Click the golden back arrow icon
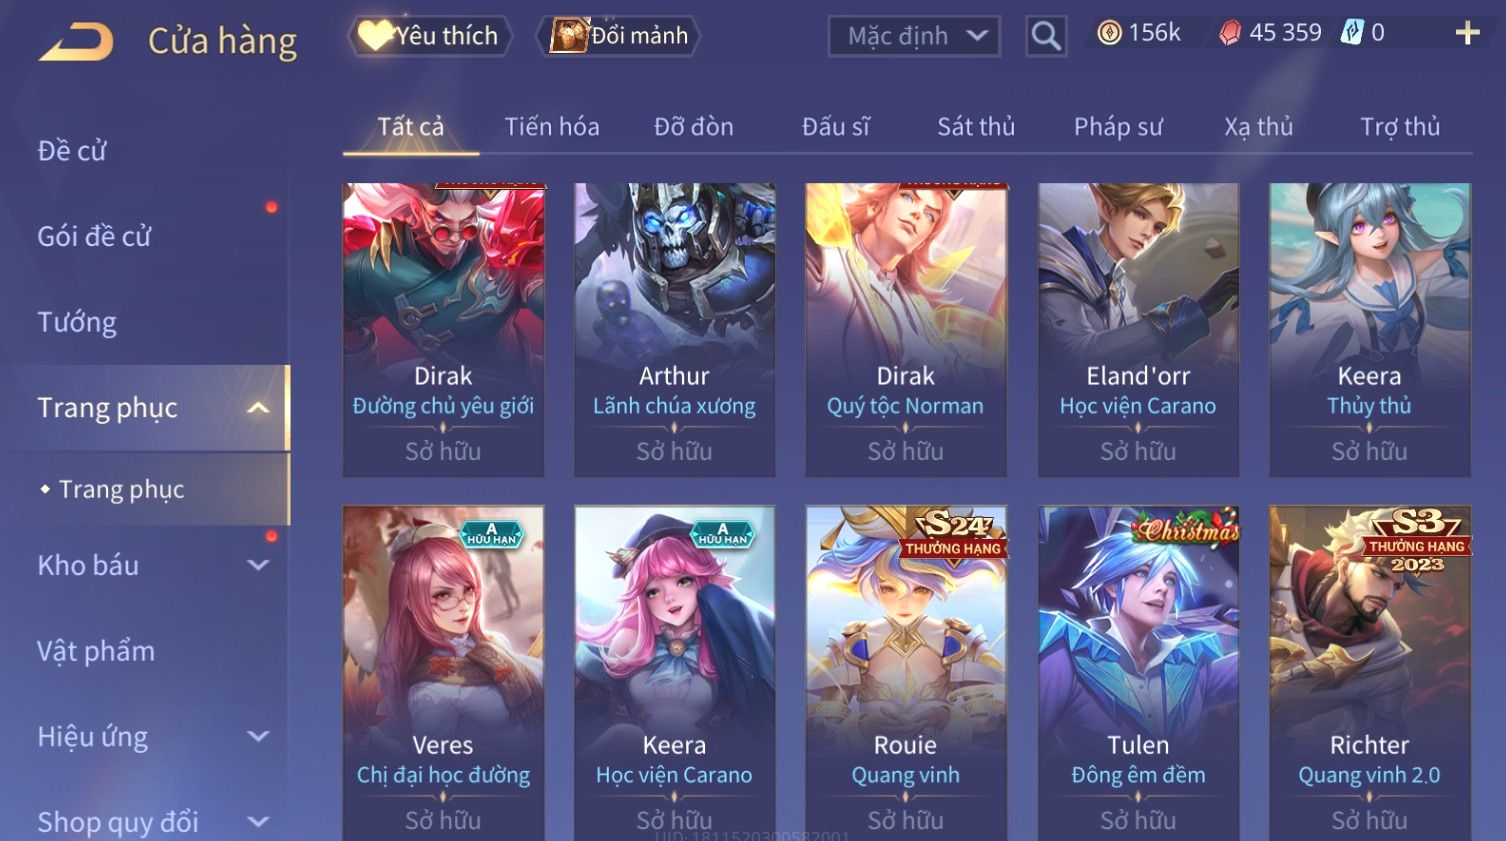 [x=77, y=43]
